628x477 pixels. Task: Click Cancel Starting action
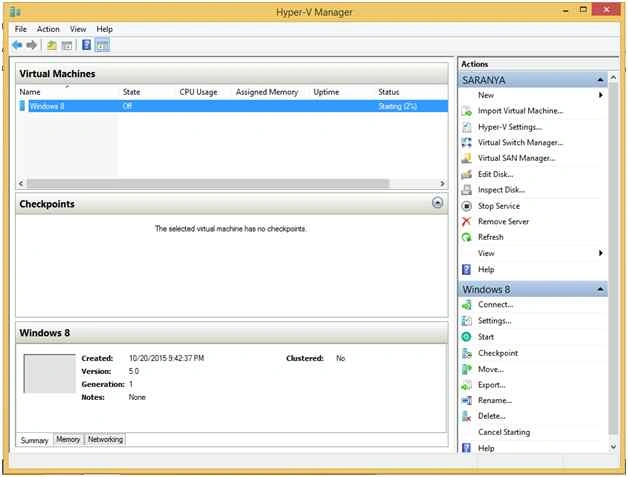(504, 432)
